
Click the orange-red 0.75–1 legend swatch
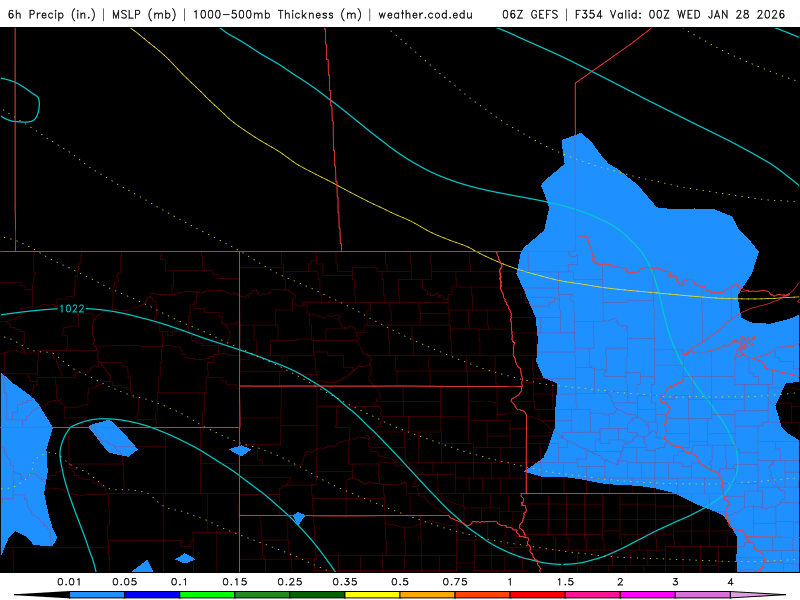tap(483, 595)
